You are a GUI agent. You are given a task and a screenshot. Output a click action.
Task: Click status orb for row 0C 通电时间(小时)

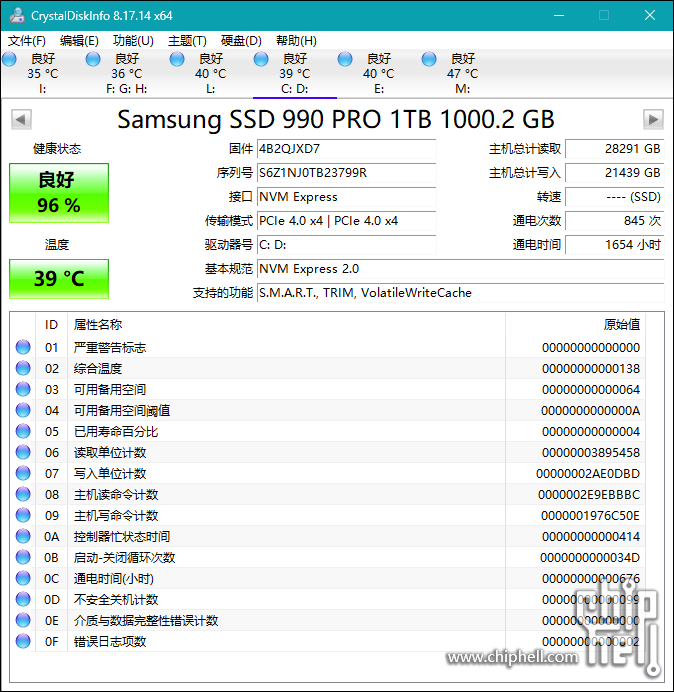pyautogui.click(x=23, y=579)
